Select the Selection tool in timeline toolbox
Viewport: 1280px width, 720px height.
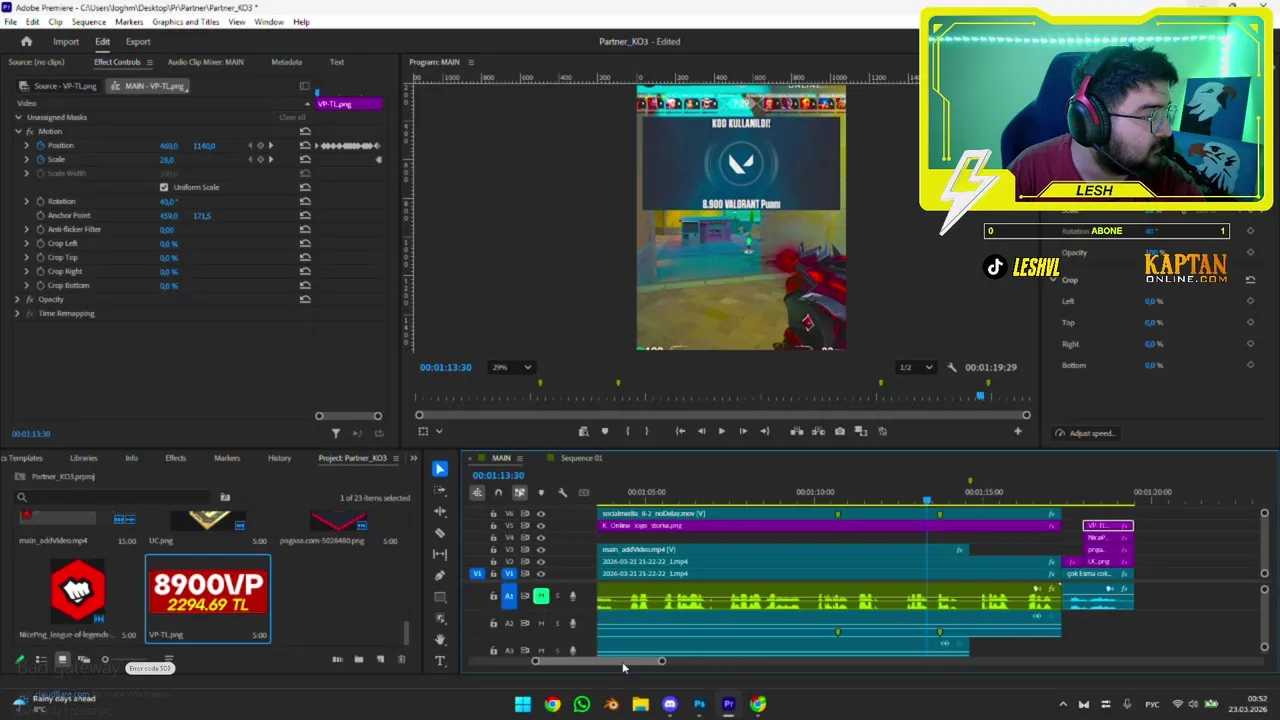click(x=440, y=469)
